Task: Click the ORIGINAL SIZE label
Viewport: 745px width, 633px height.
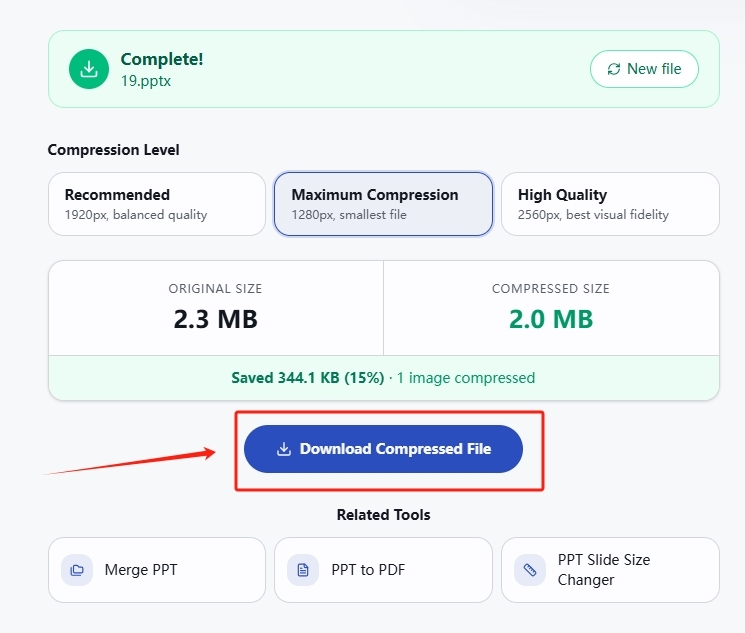Action: pos(215,289)
